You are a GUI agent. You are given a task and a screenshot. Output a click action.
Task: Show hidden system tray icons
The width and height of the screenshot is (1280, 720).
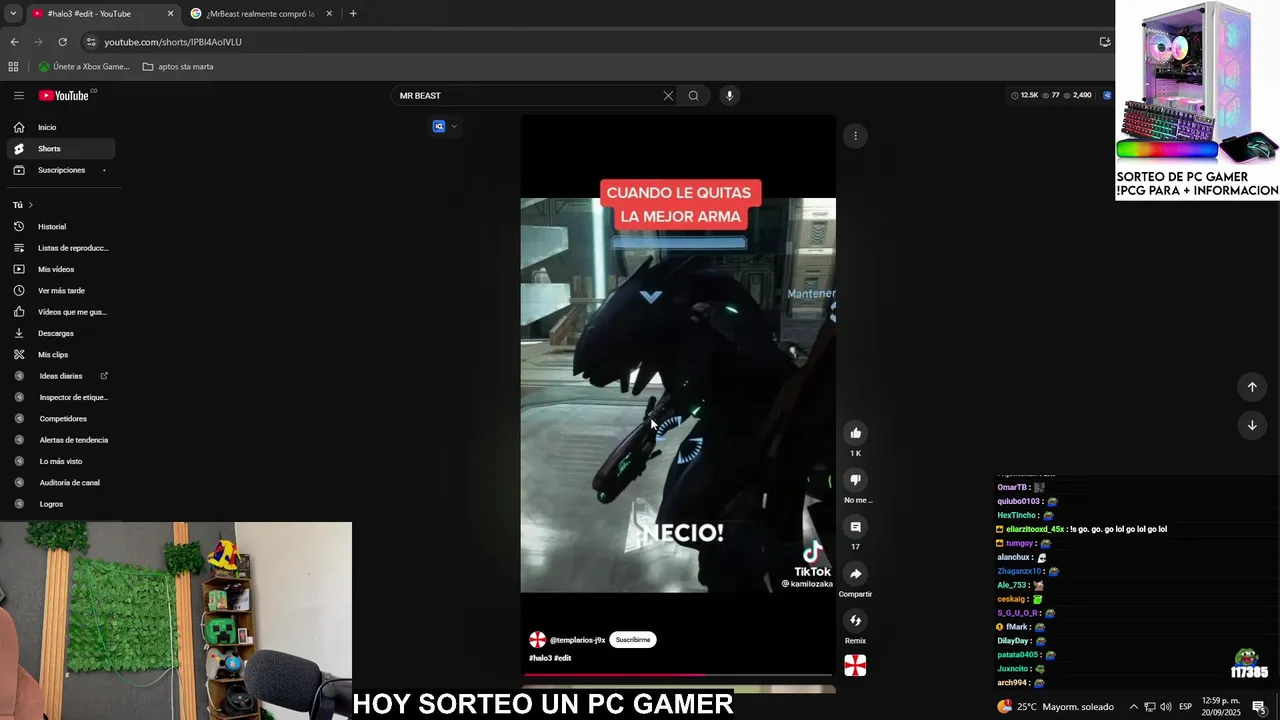[1134, 707]
